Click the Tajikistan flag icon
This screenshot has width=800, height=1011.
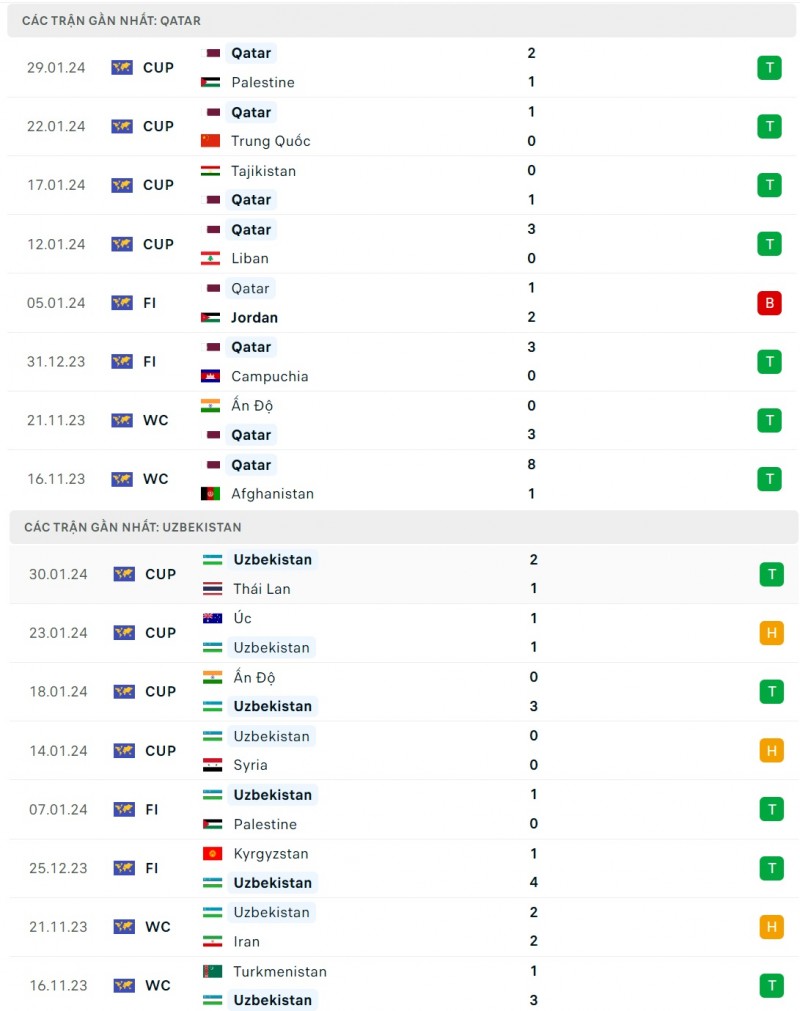coord(210,171)
